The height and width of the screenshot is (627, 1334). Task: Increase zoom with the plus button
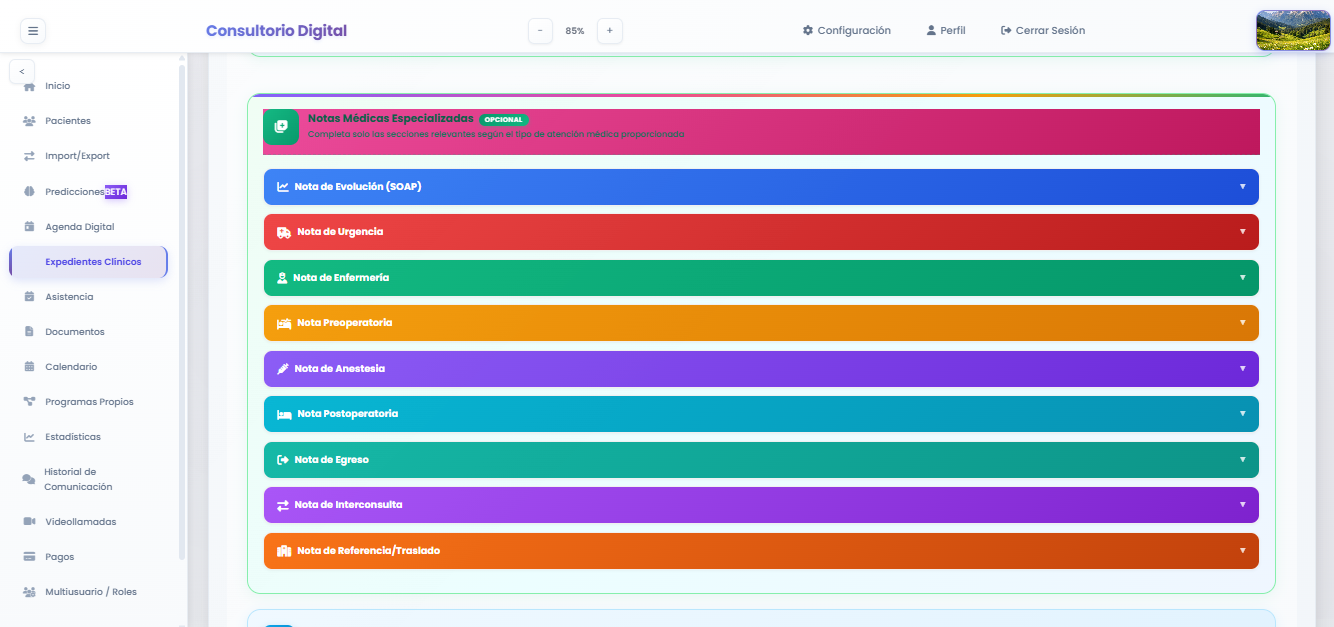click(610, 31)
